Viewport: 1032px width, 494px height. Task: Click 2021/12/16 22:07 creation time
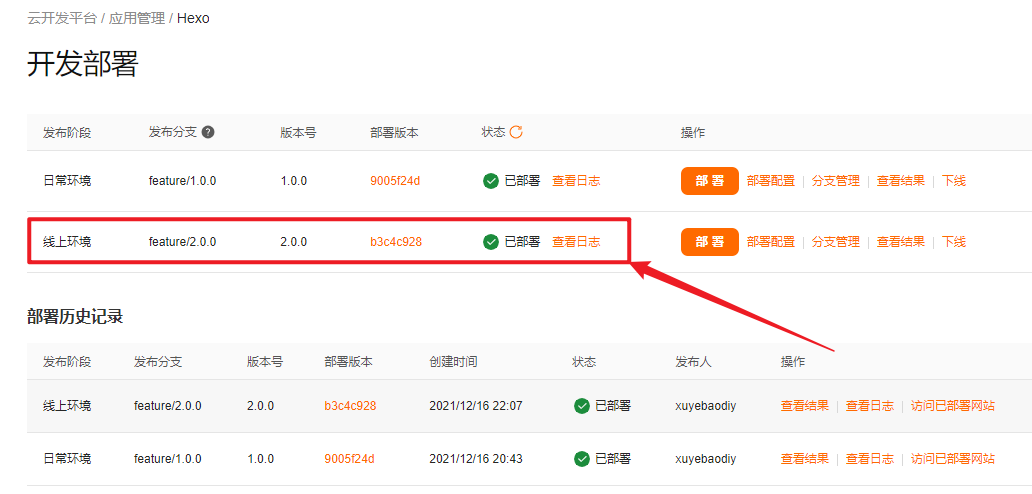476,406
